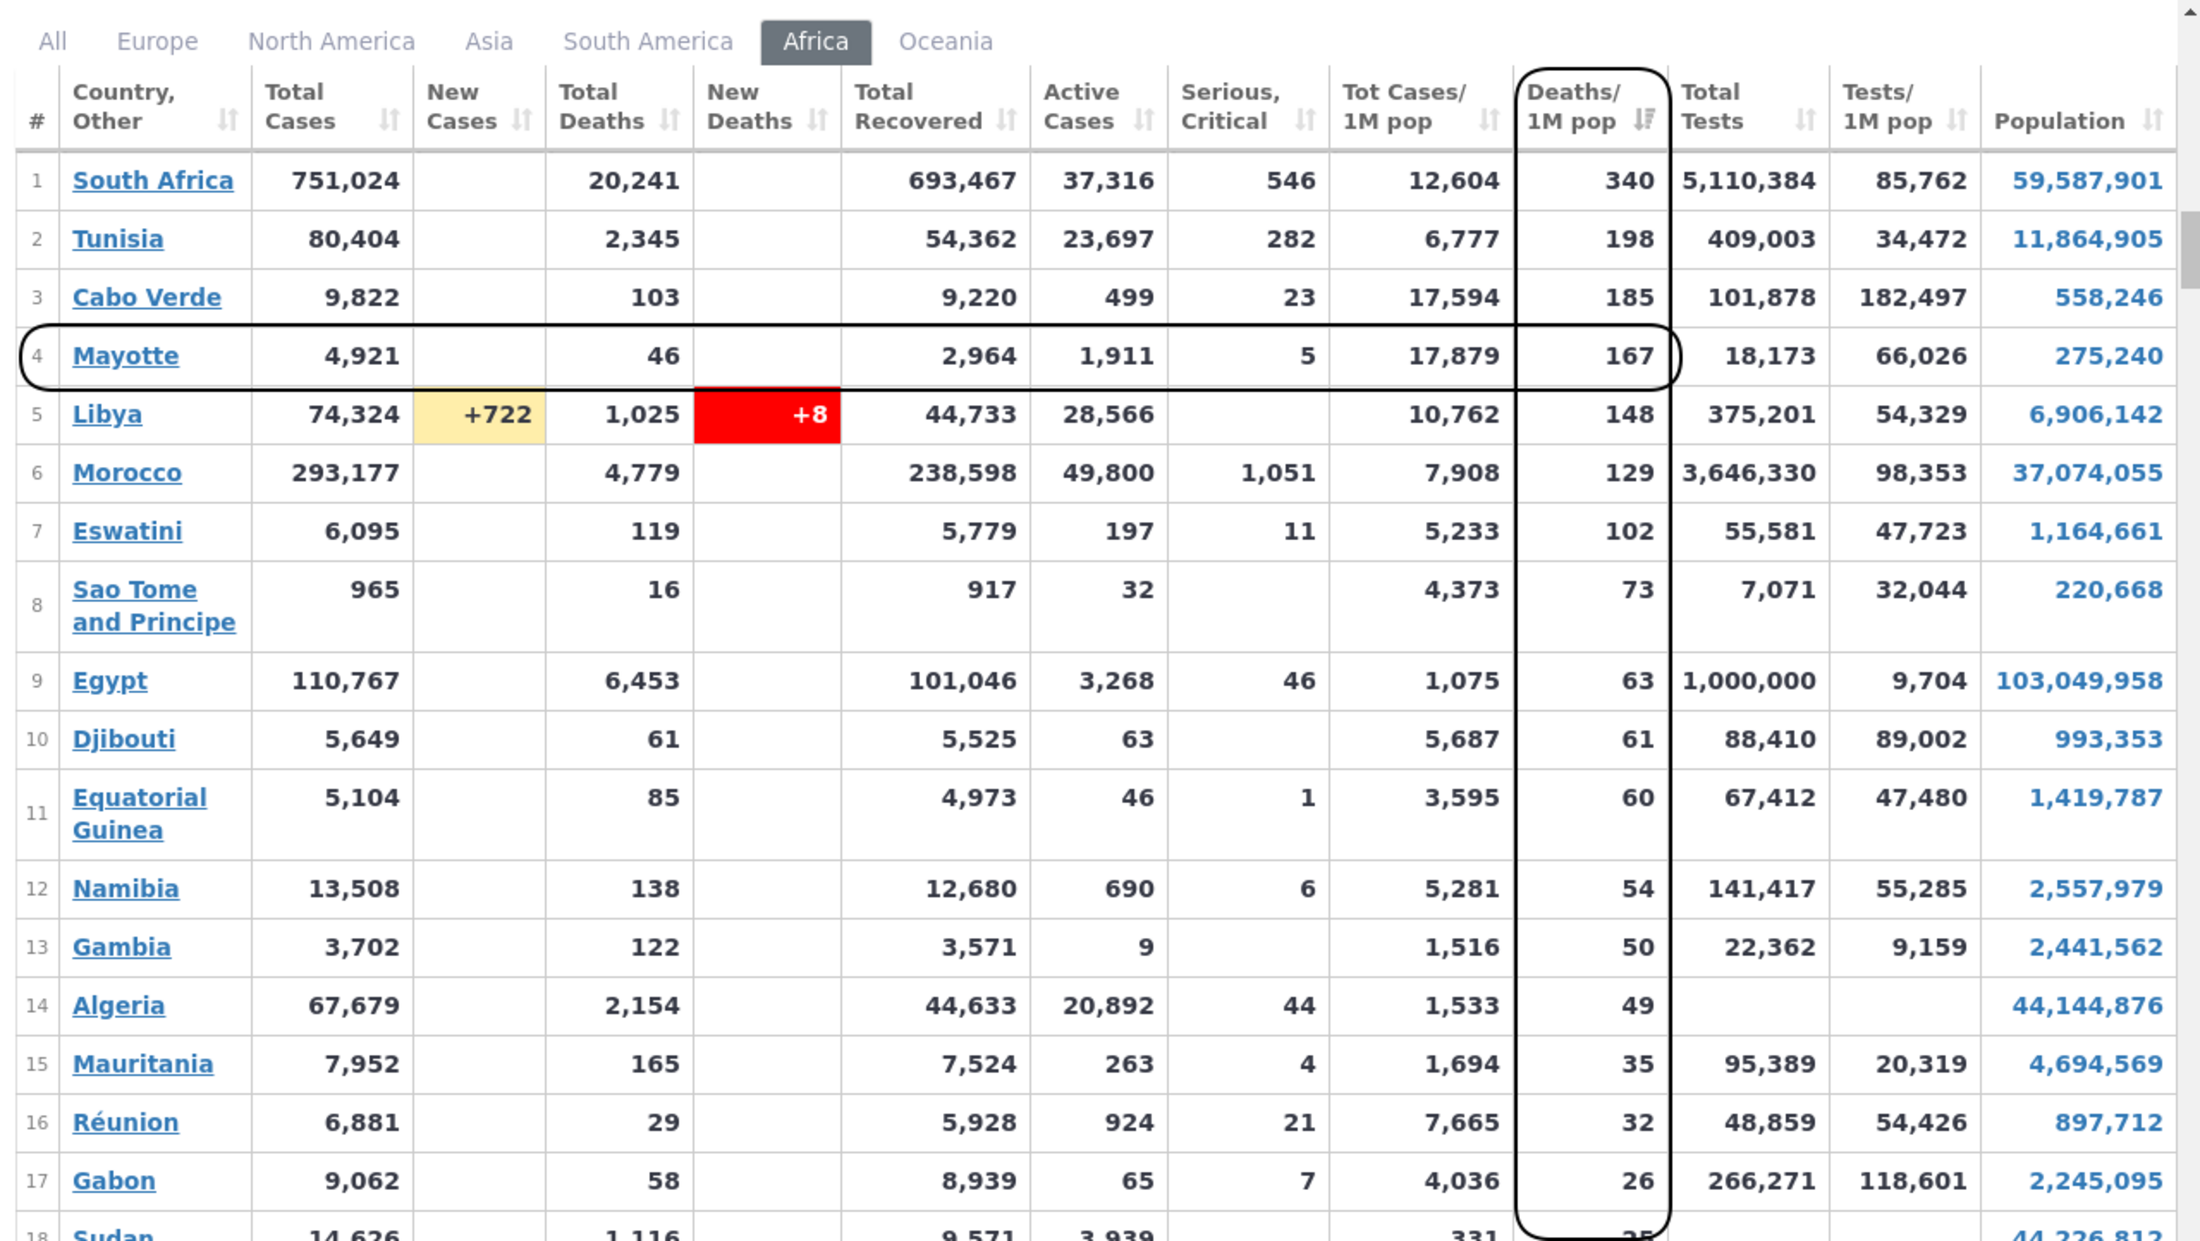Image resolution: width=2200 pixels, height=1241 pixels.
Task: Select the Oceania continent tab
Action: (945, 42)
